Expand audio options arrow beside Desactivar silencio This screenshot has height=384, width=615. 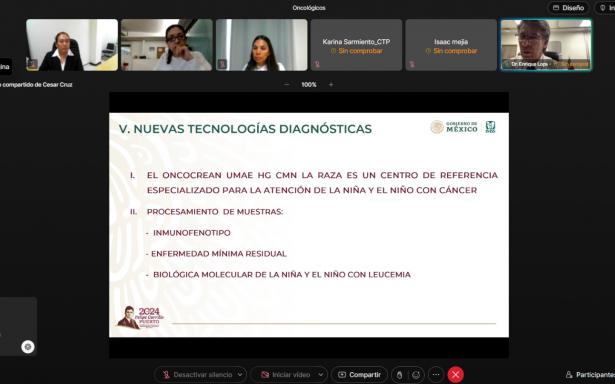[240, 375]
